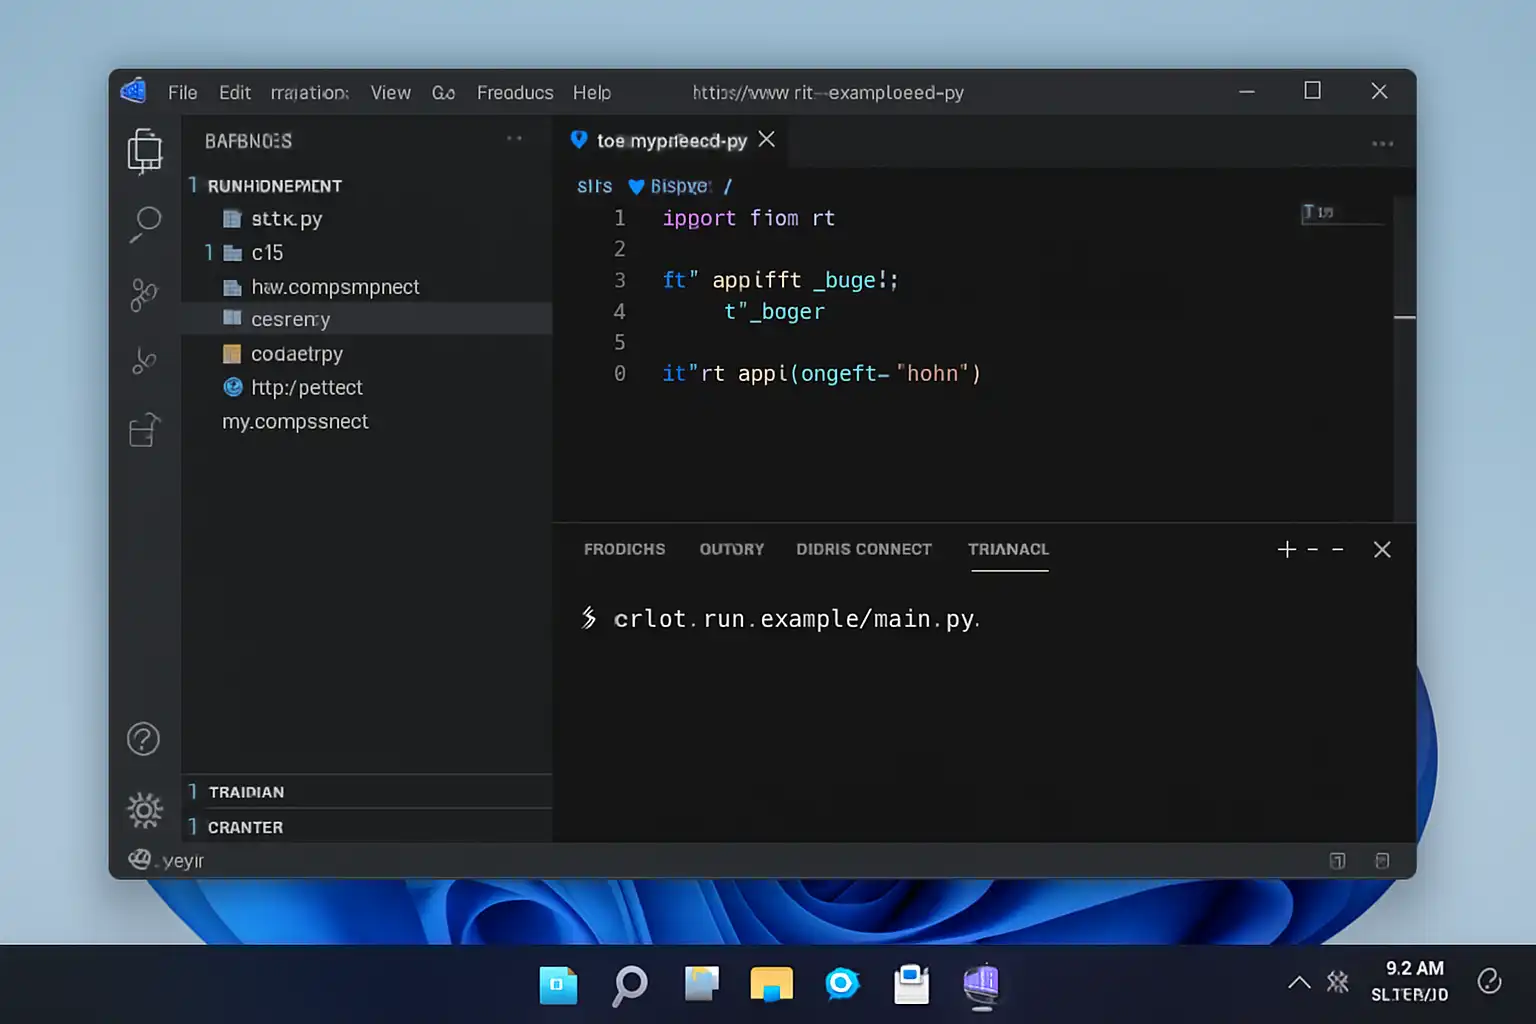Open the sttк.py file
Image resolution: width=1536 pixels, height=1024 pixels.
(x=286, y=219)
